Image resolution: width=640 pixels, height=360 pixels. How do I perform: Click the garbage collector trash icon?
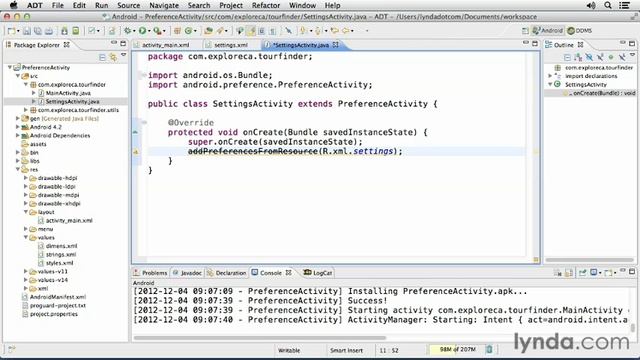click(x=489, y=349)
